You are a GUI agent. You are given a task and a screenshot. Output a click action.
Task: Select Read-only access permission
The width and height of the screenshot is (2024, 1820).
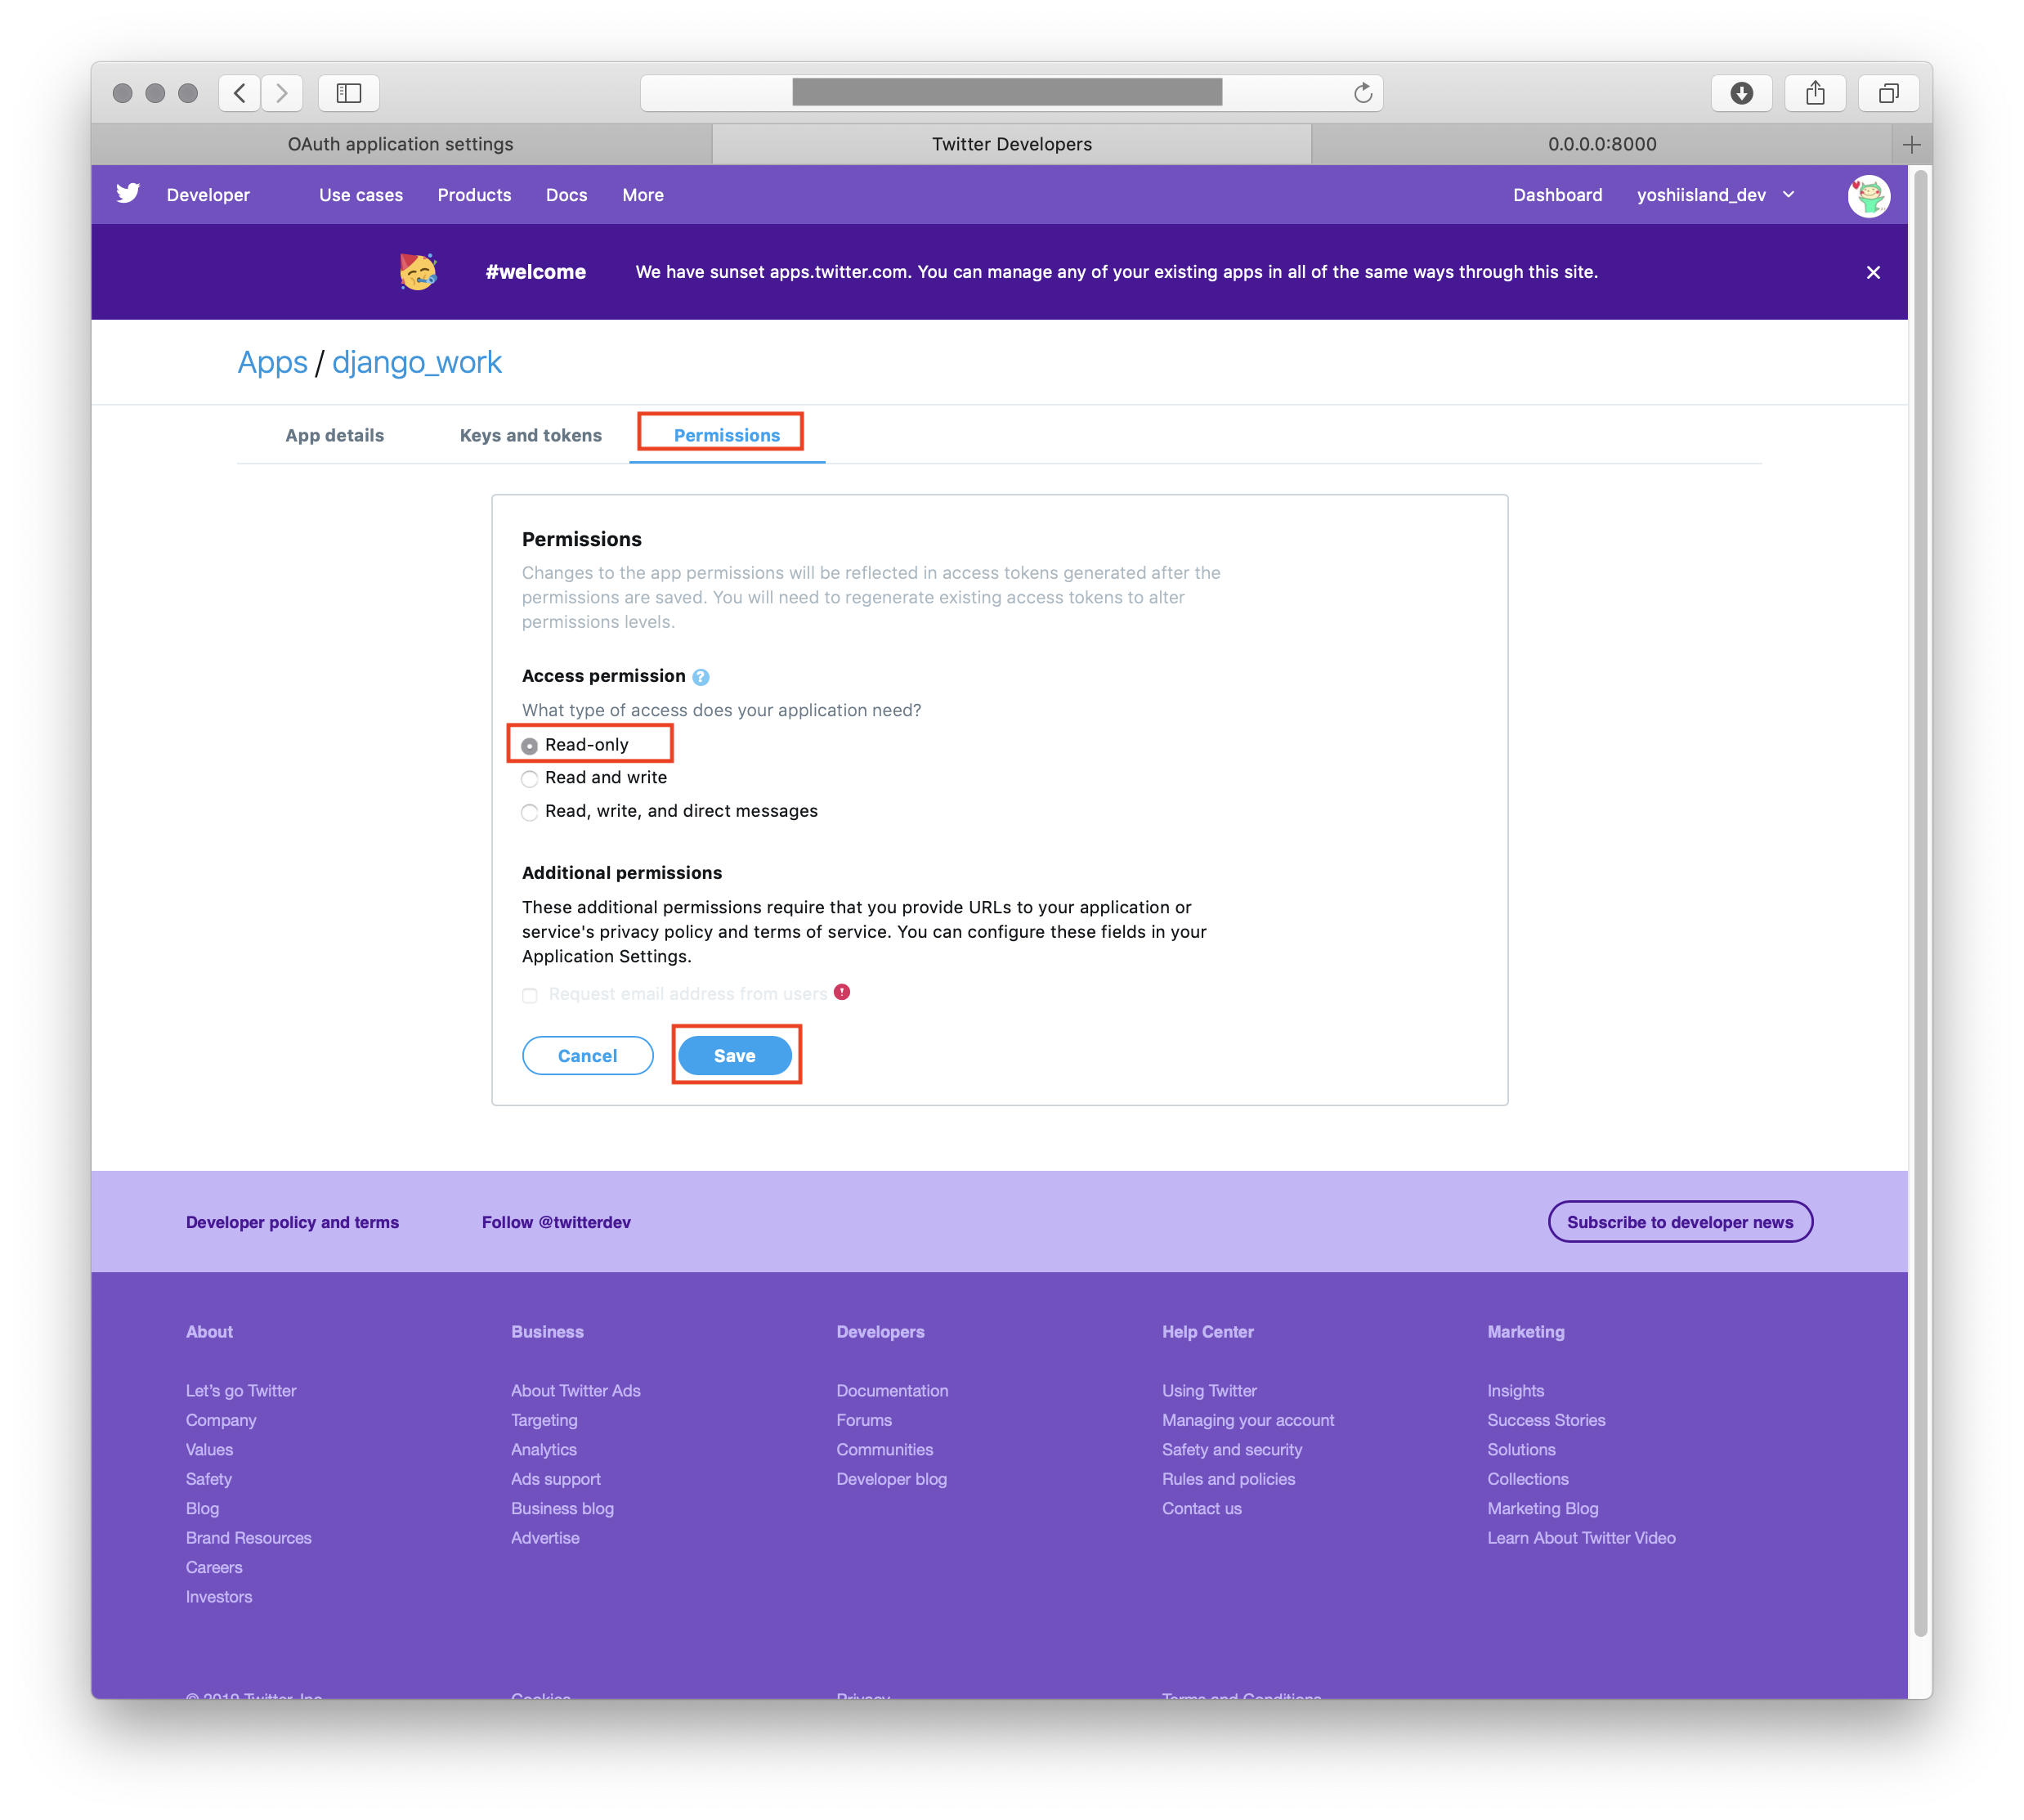click(x=530, y=746)
